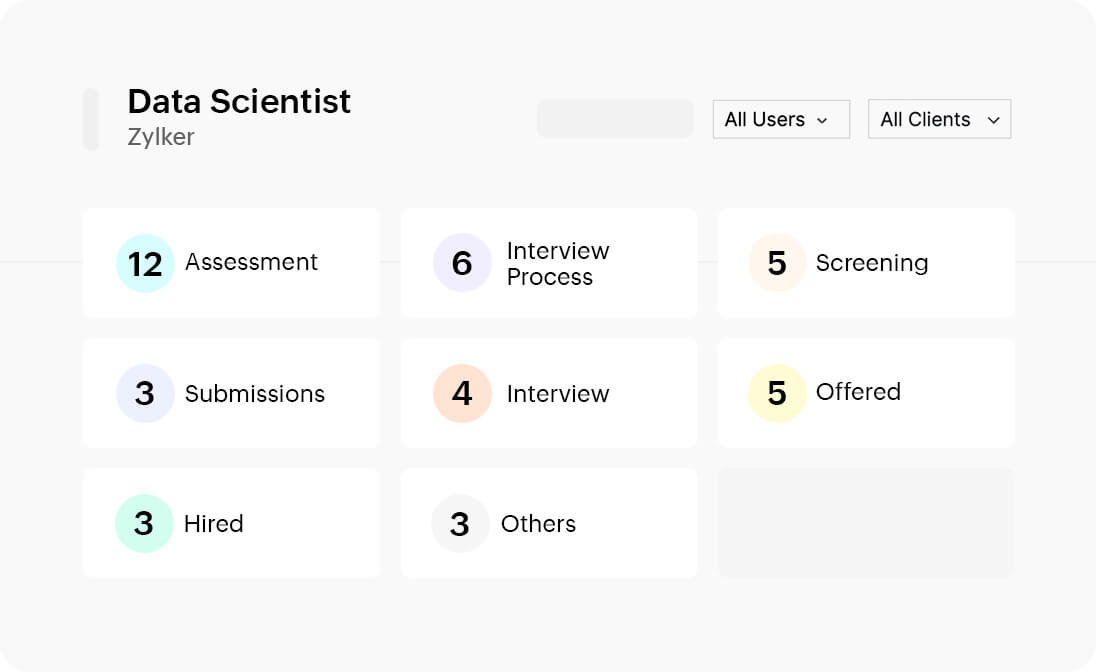1096x672 pixels.
Task: Open the All Clients dropdown
Action: (926, 119)
